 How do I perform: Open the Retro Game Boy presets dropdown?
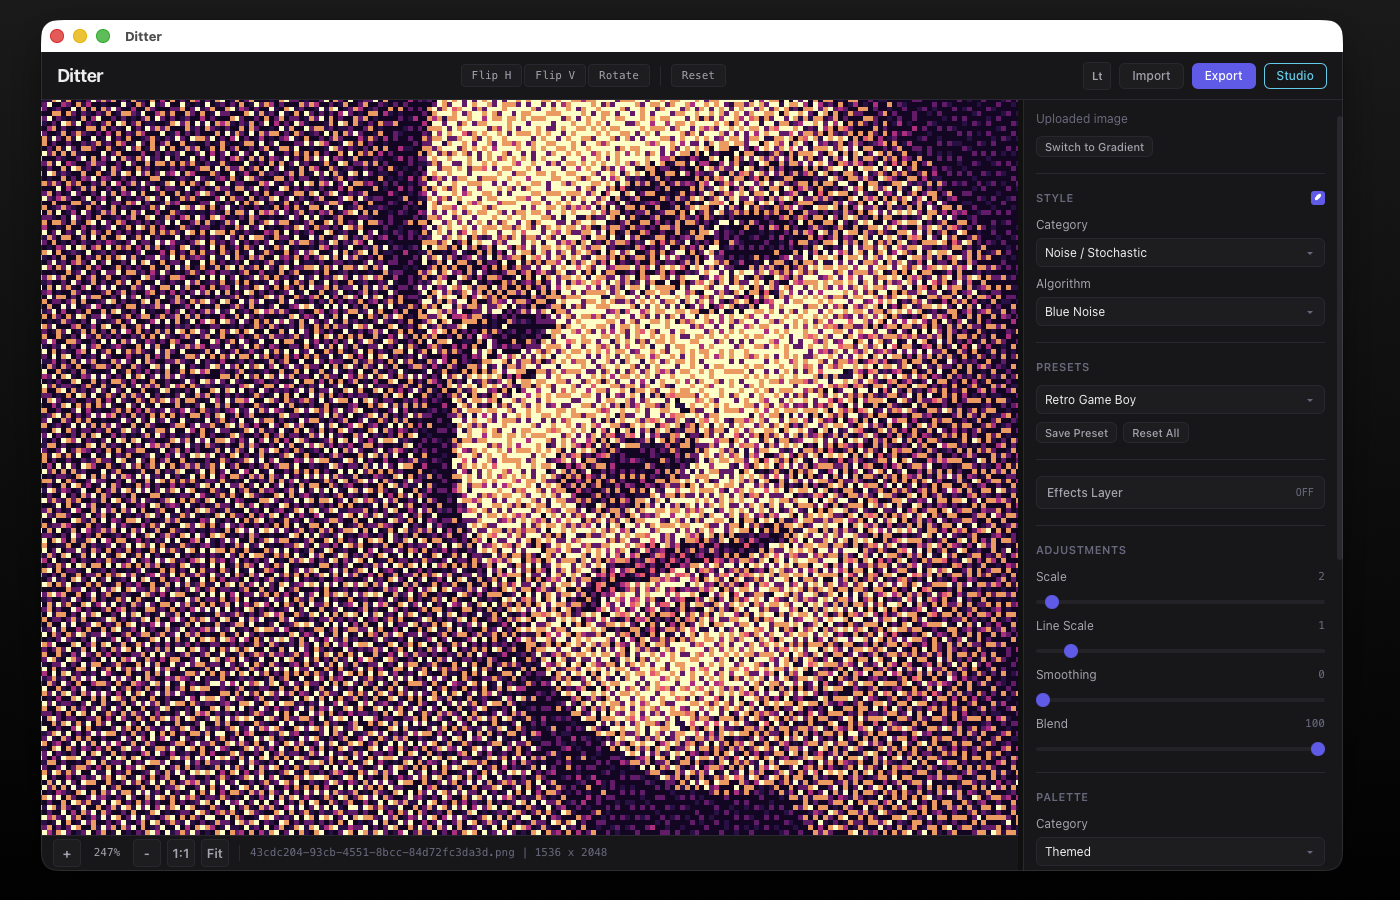point(1180,400)
